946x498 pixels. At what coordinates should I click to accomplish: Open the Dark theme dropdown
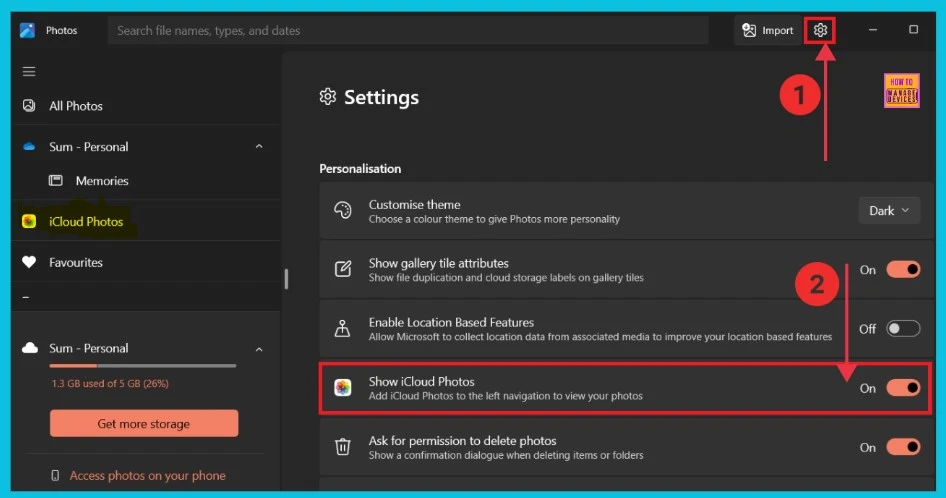(x=889, y=211)
